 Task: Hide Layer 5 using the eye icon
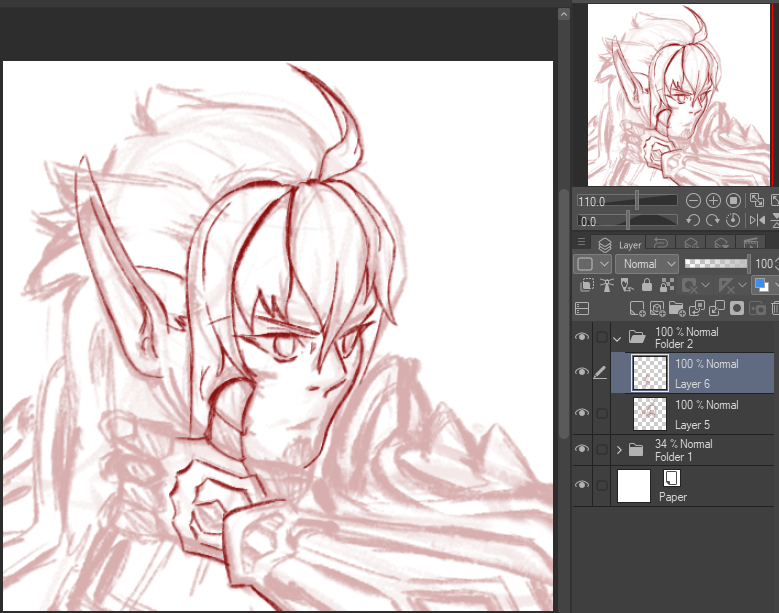click(582, 413)
